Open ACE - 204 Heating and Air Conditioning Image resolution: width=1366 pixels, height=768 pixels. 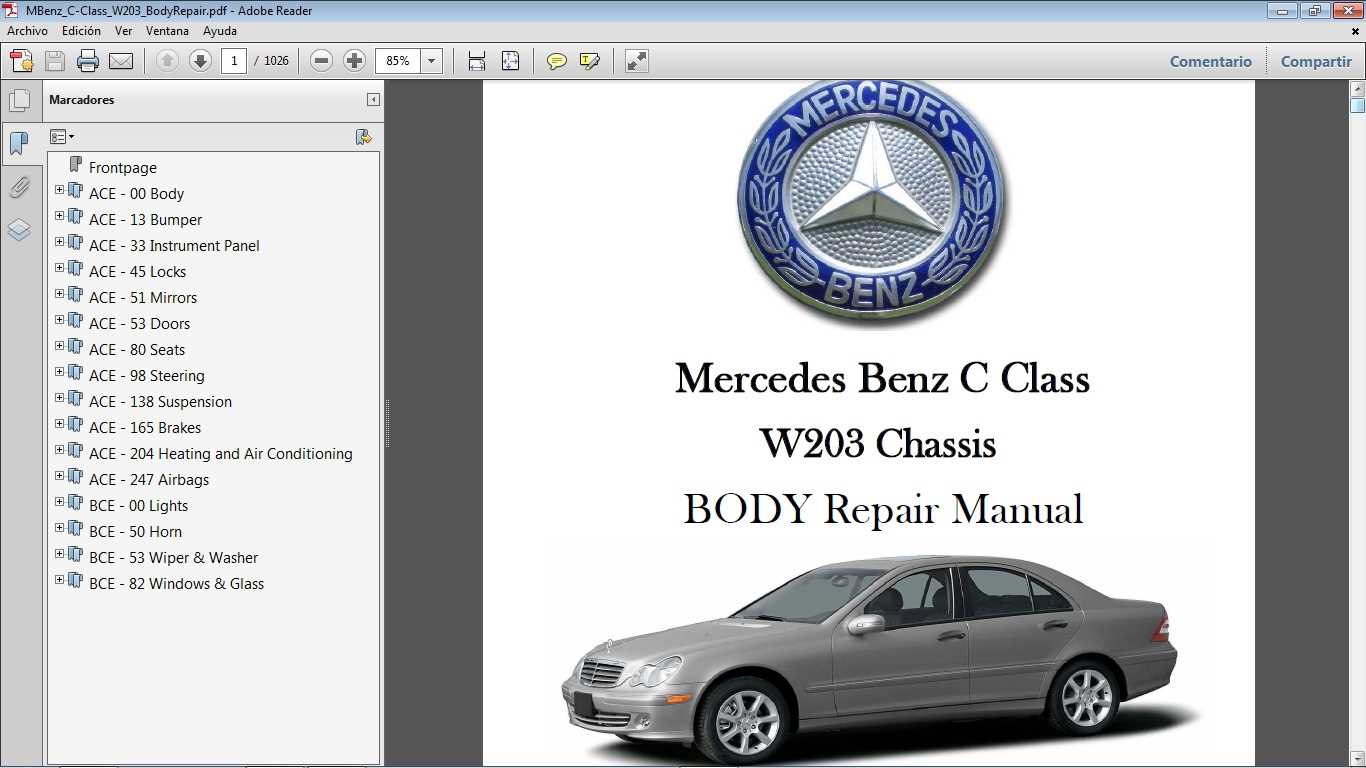tap(221, 454)
